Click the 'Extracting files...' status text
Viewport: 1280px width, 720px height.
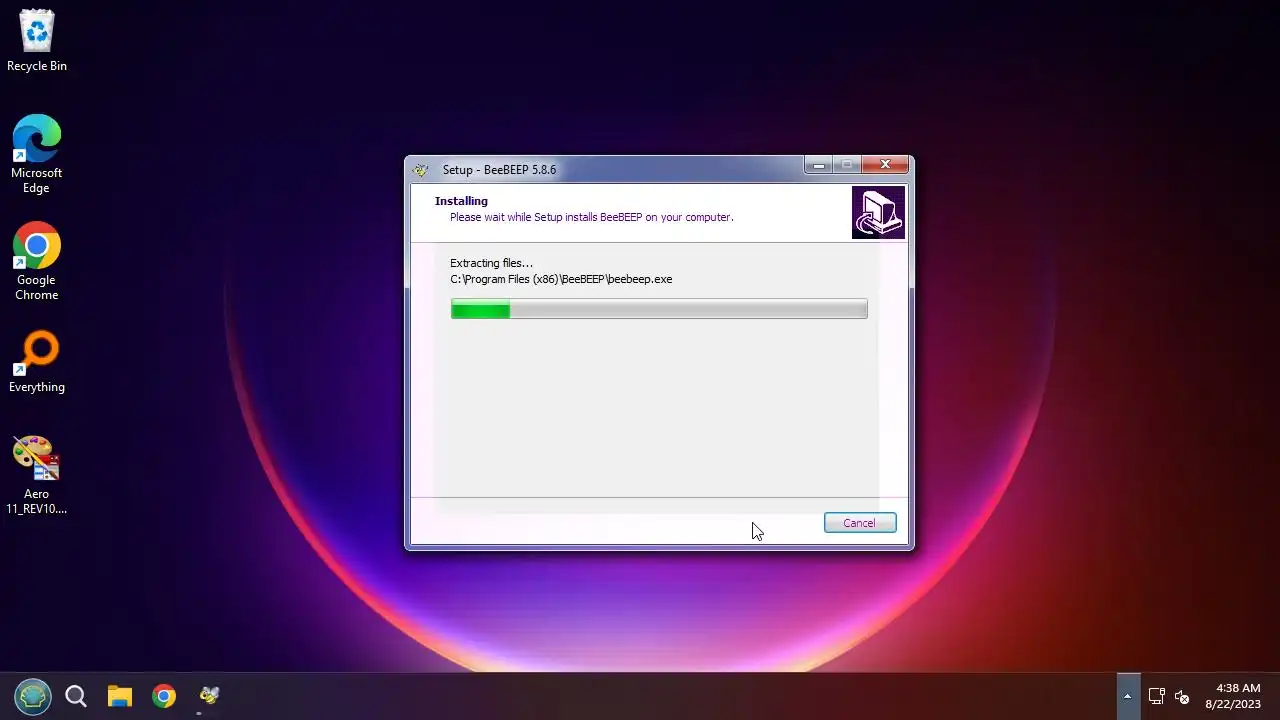point(491,263)
